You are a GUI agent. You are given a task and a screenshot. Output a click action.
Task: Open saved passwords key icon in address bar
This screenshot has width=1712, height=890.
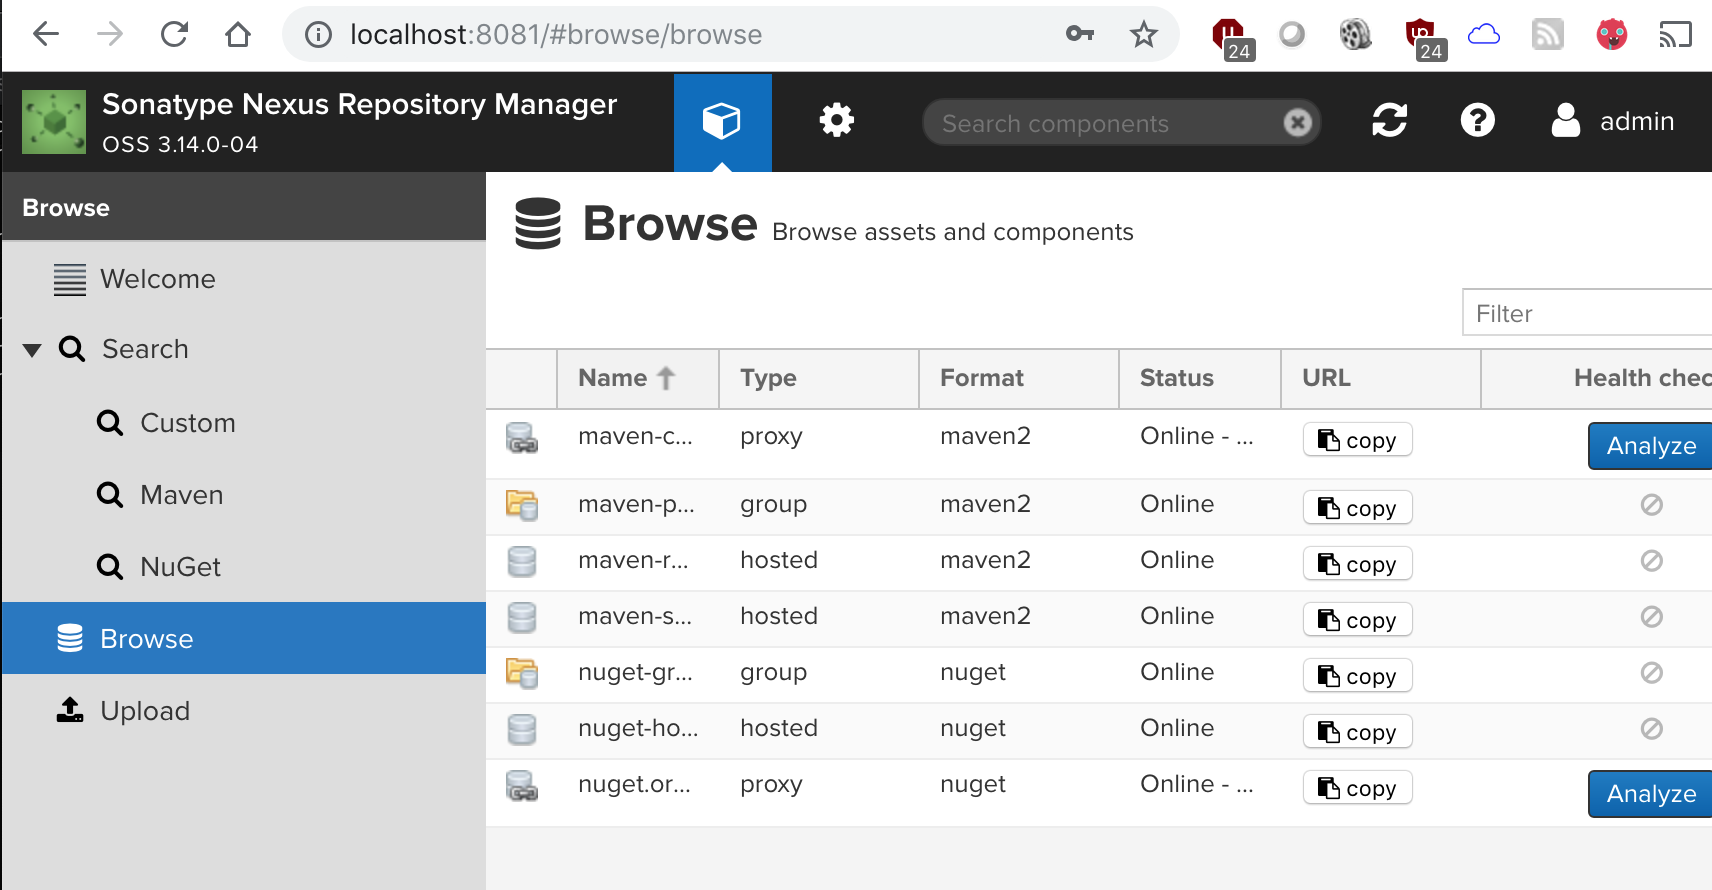click(1080, 35)
